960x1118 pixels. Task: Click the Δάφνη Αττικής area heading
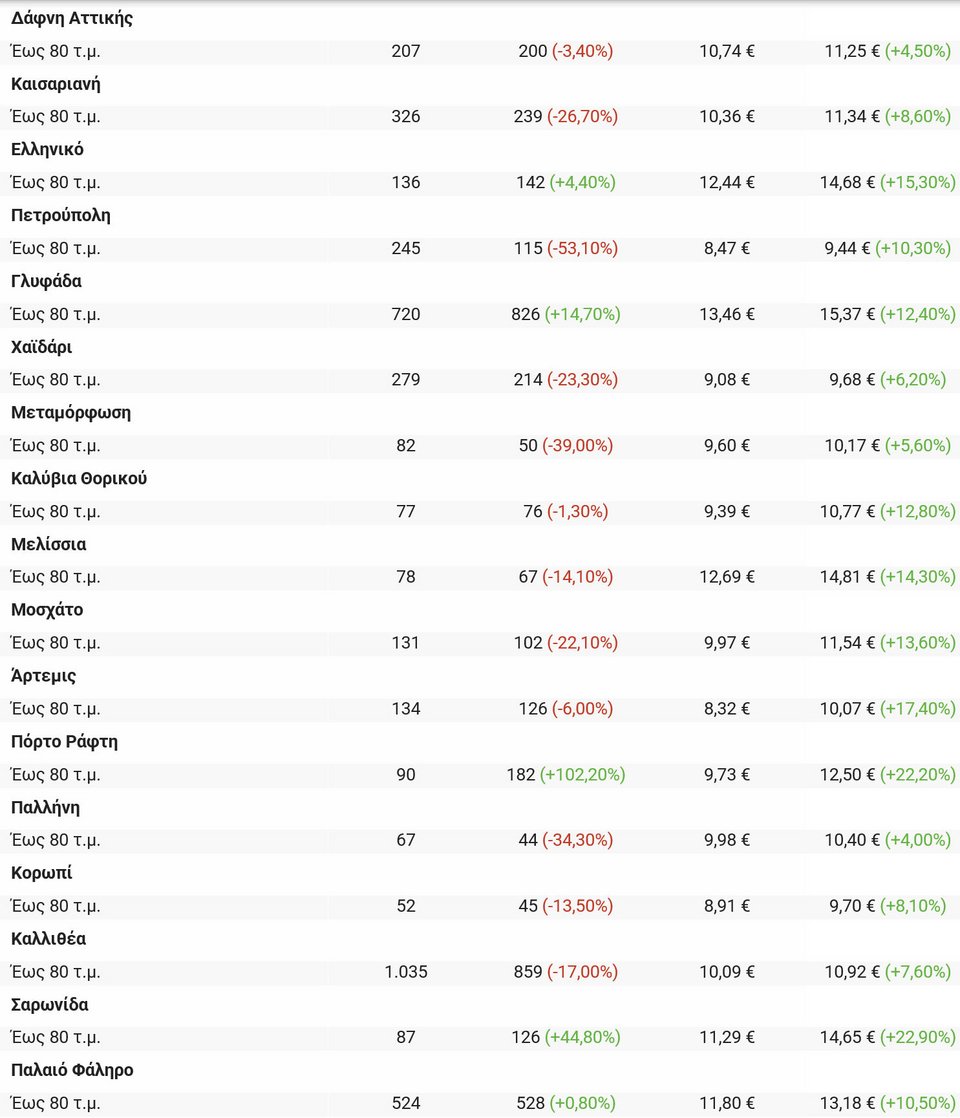tap(72, 18)
